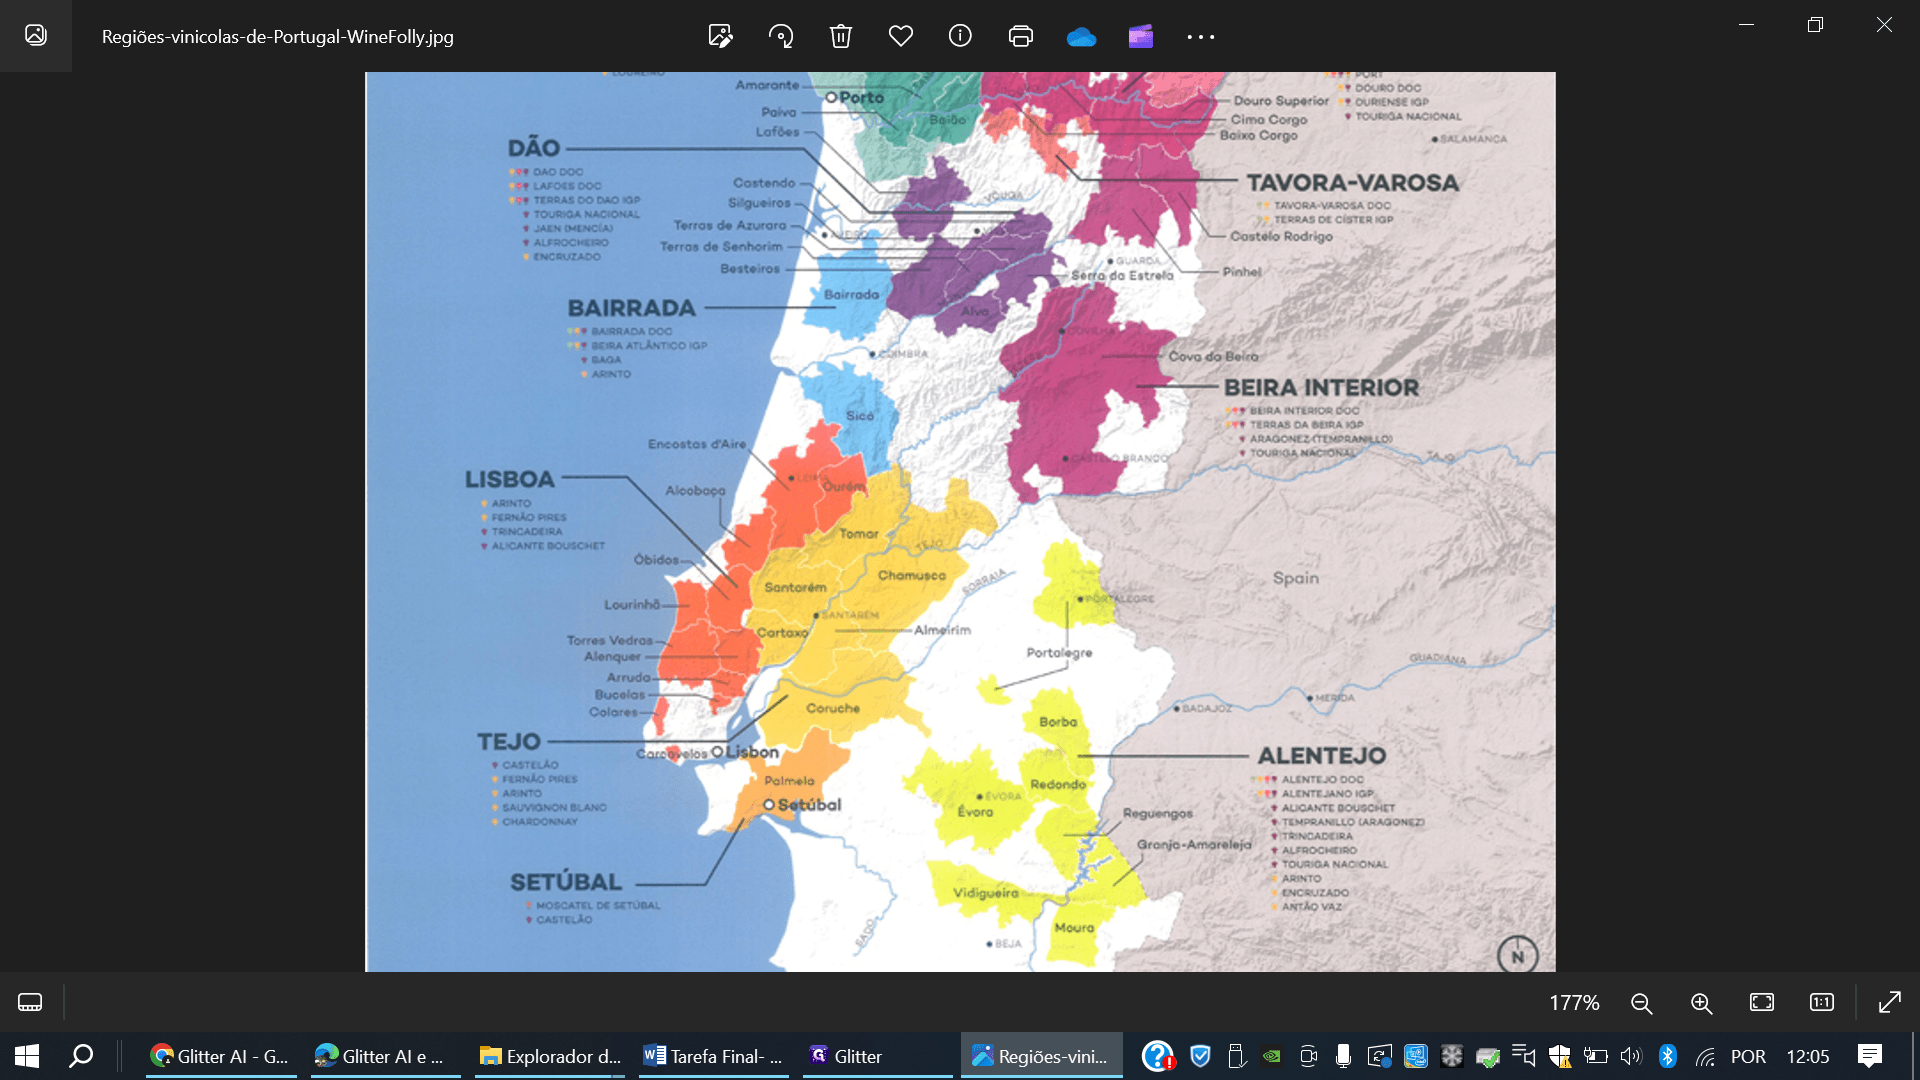Image resolution: width=1920 pixels, height=1080 pixels.
Task: Open Windows Security shield in tray
Action: click(1201, 1056)
